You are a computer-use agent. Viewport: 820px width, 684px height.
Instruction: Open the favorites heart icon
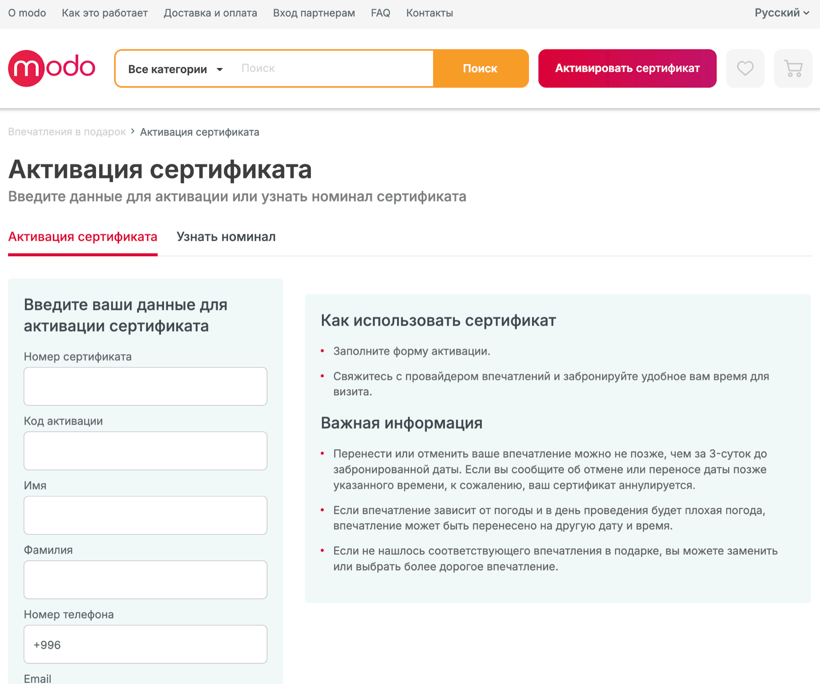click(745, 69)
